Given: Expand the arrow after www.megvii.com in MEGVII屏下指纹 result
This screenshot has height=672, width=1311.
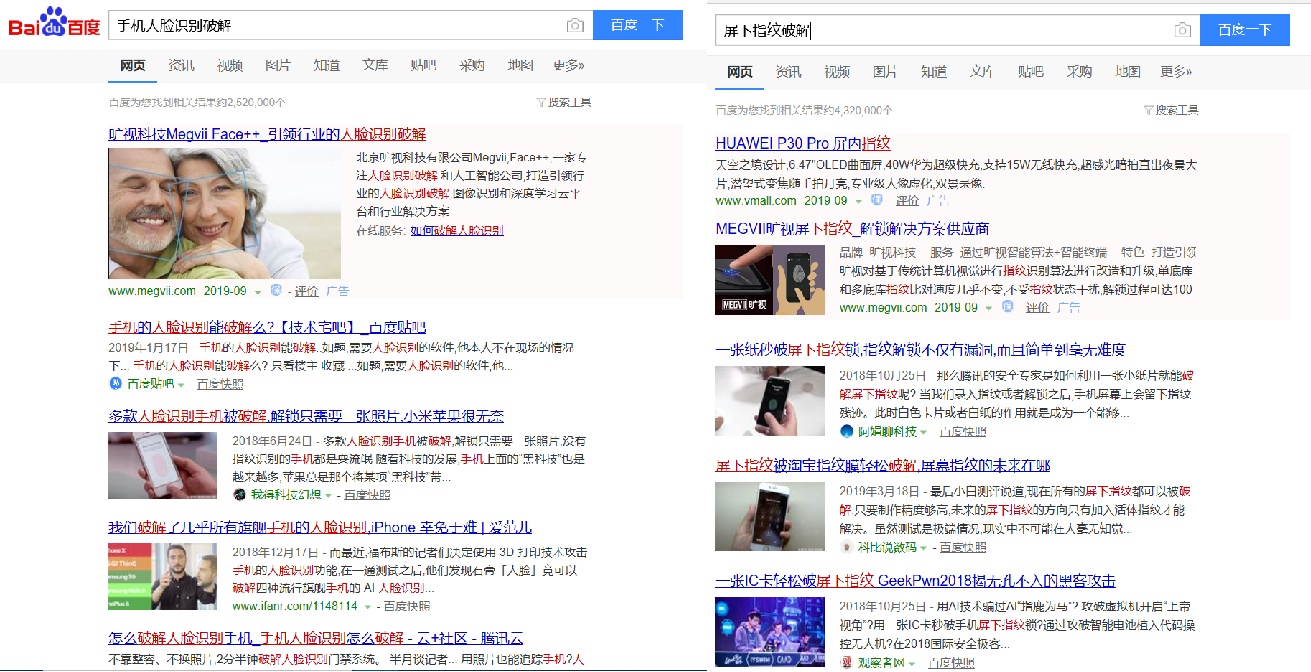Looking at the screenshot, I should tap(989, 308).
